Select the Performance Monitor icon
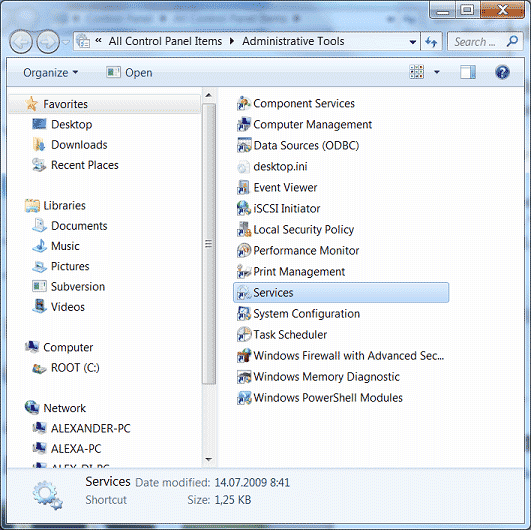 [x=244, y=250]
